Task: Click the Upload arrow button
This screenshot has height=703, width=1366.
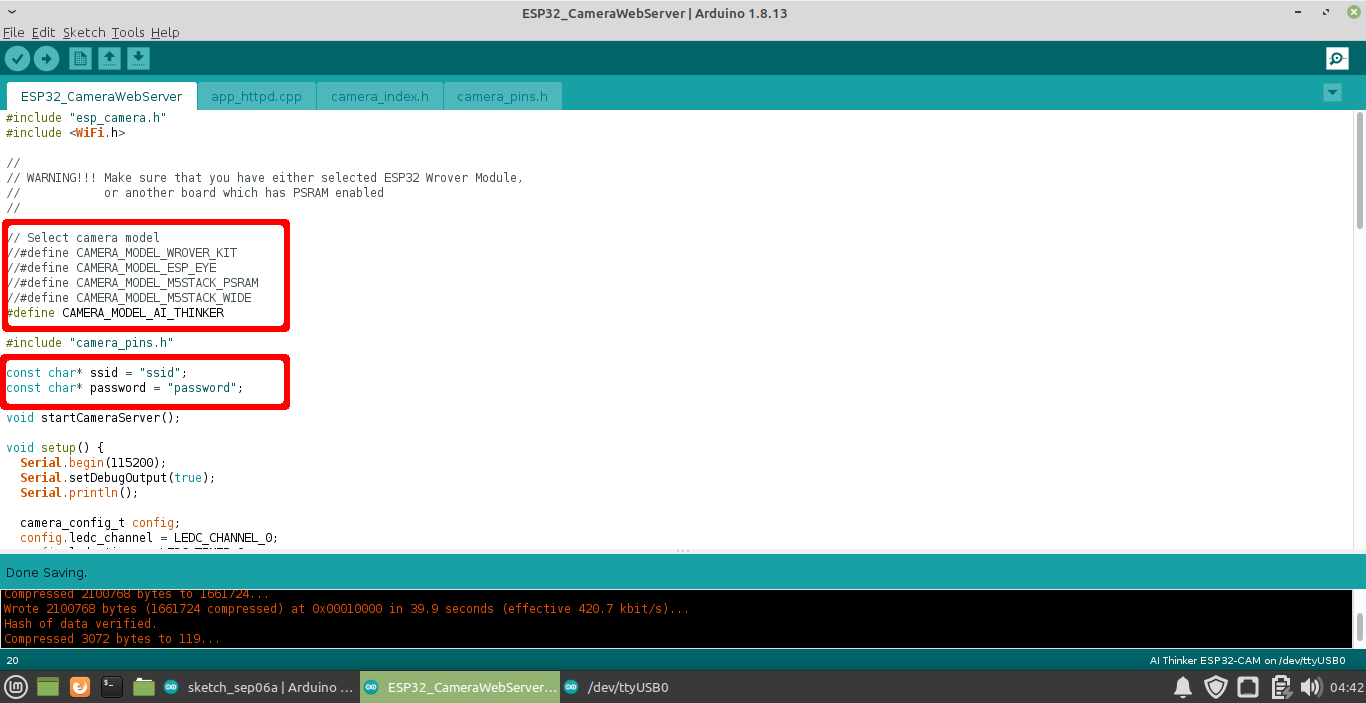Action: coord(46,58)
